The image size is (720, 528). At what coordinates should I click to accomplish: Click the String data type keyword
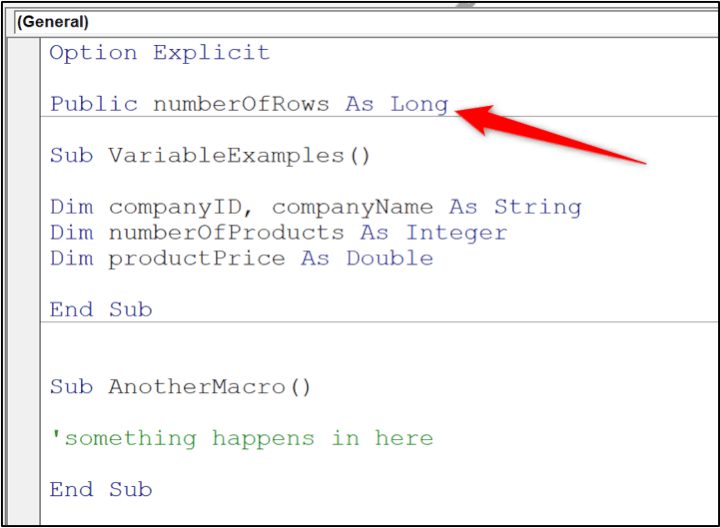click(x=537, y=207)
